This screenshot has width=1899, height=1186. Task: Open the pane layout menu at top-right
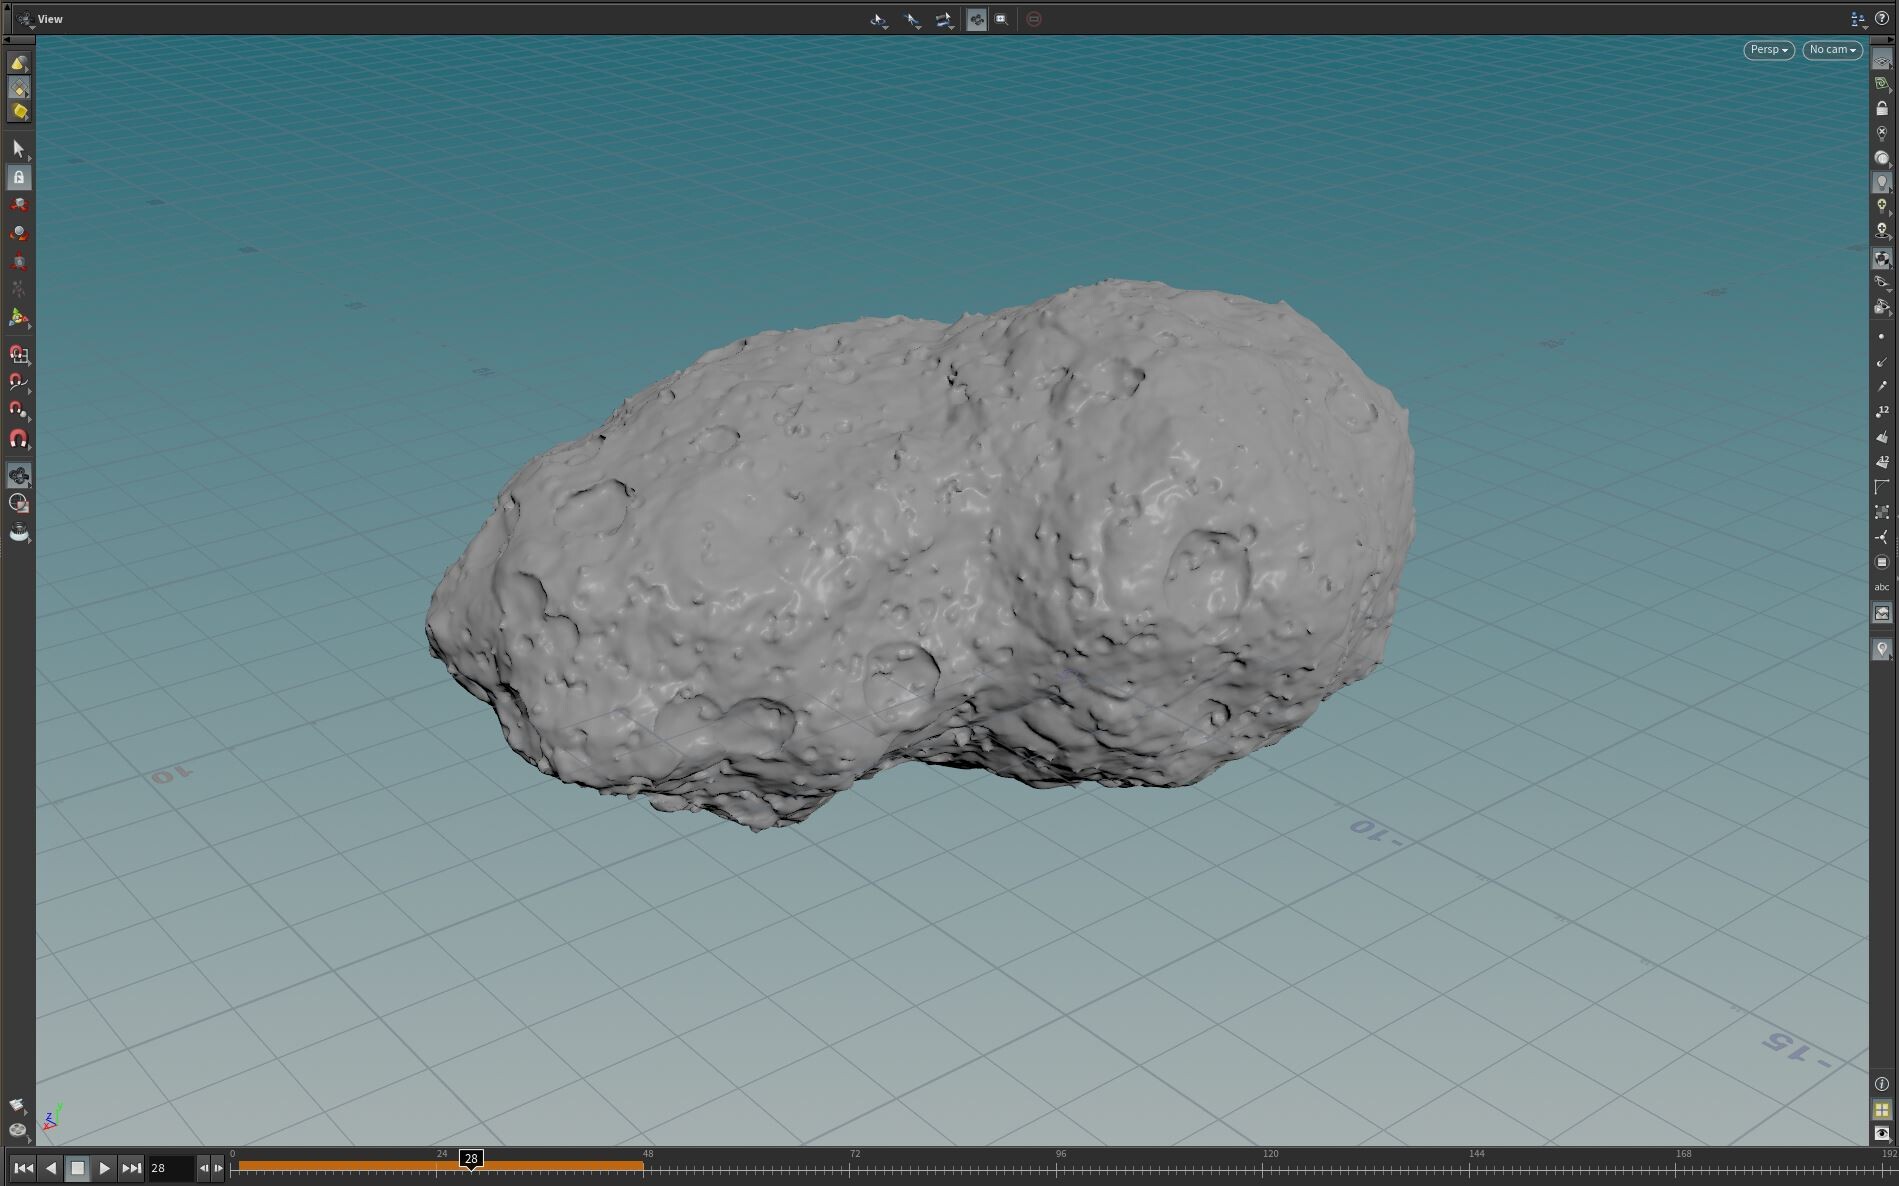pos(1857,19)
